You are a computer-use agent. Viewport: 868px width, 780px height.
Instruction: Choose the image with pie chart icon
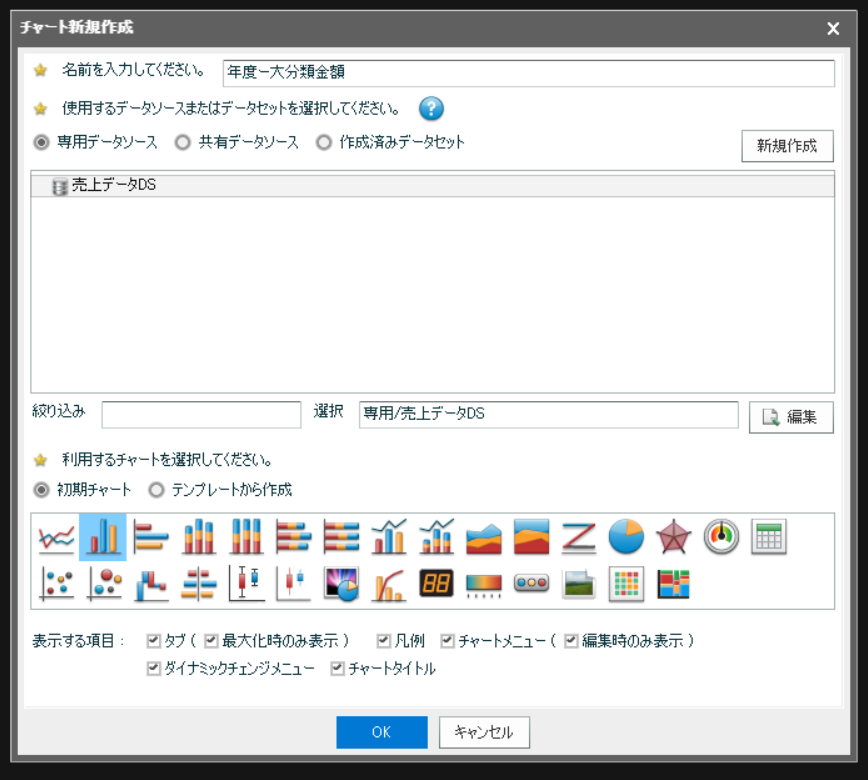coord(341,583)
